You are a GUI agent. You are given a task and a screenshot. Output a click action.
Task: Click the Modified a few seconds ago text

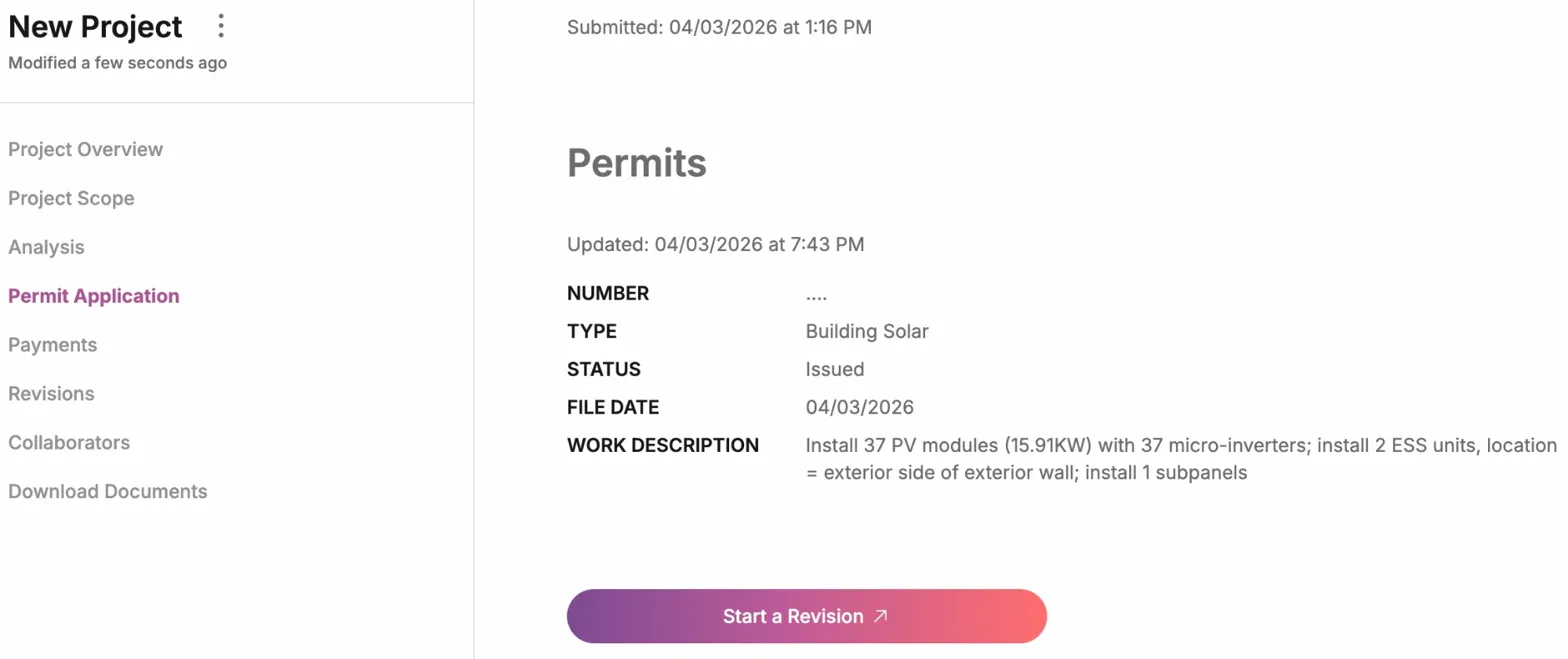pyautogui.click(x=117, y=62)
